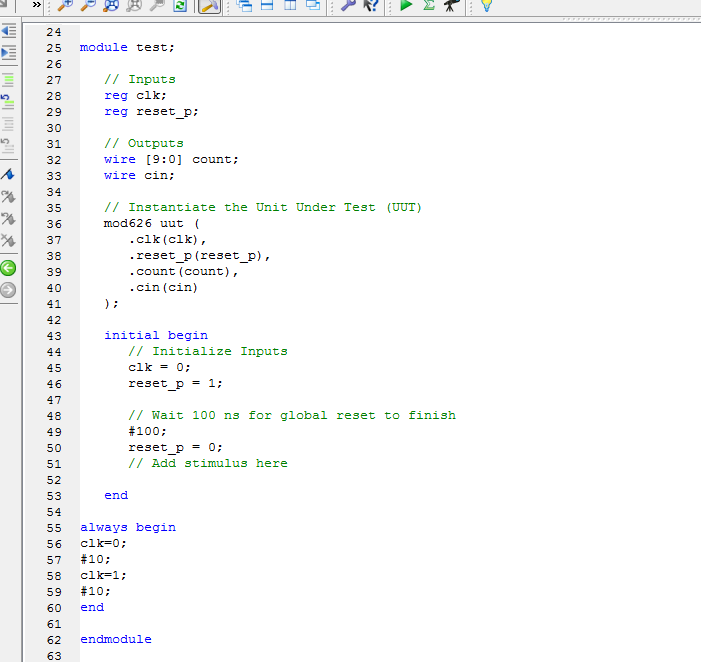The image size is (701, 662).
Task: Click the 'initial begin' line
Action: [x=156, y=335]
